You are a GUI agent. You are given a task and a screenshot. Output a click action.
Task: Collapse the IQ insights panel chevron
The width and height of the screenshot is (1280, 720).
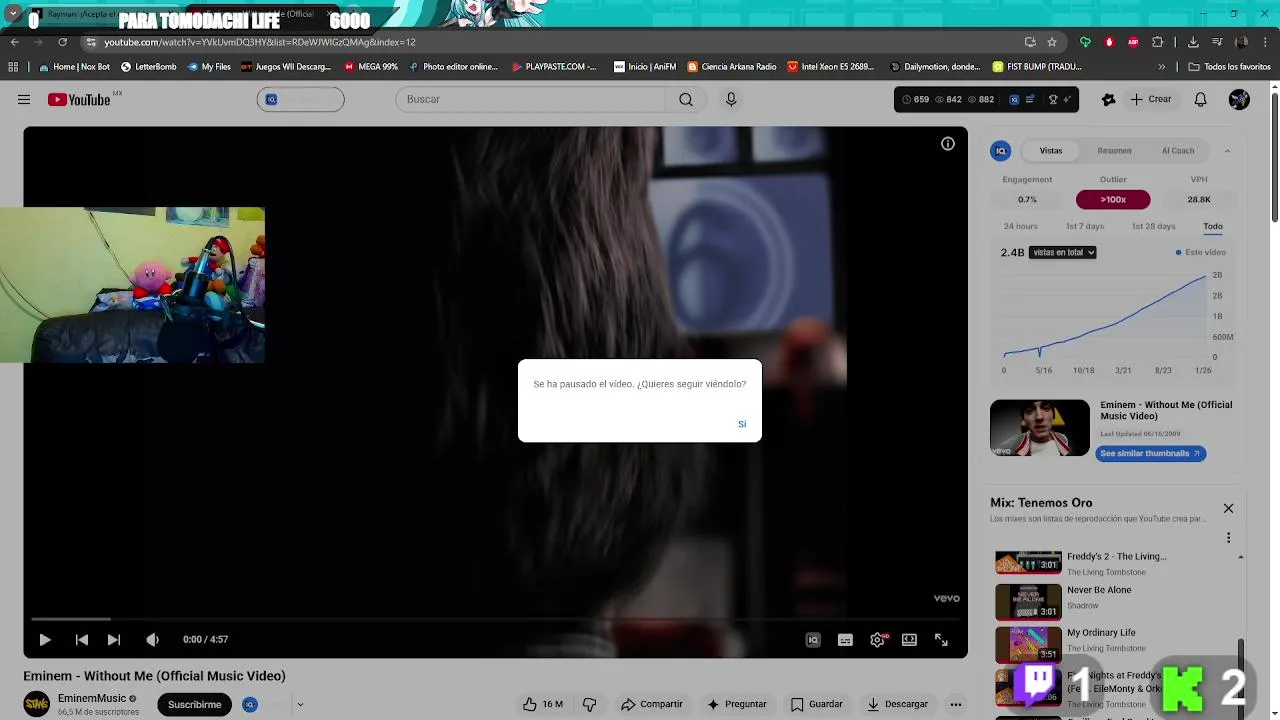pos(1227,151)
